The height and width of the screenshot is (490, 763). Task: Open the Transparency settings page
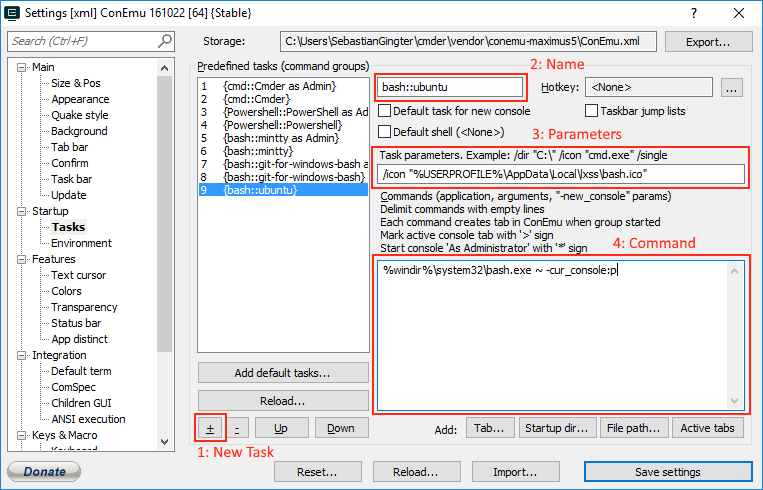(x=84, y=307)
